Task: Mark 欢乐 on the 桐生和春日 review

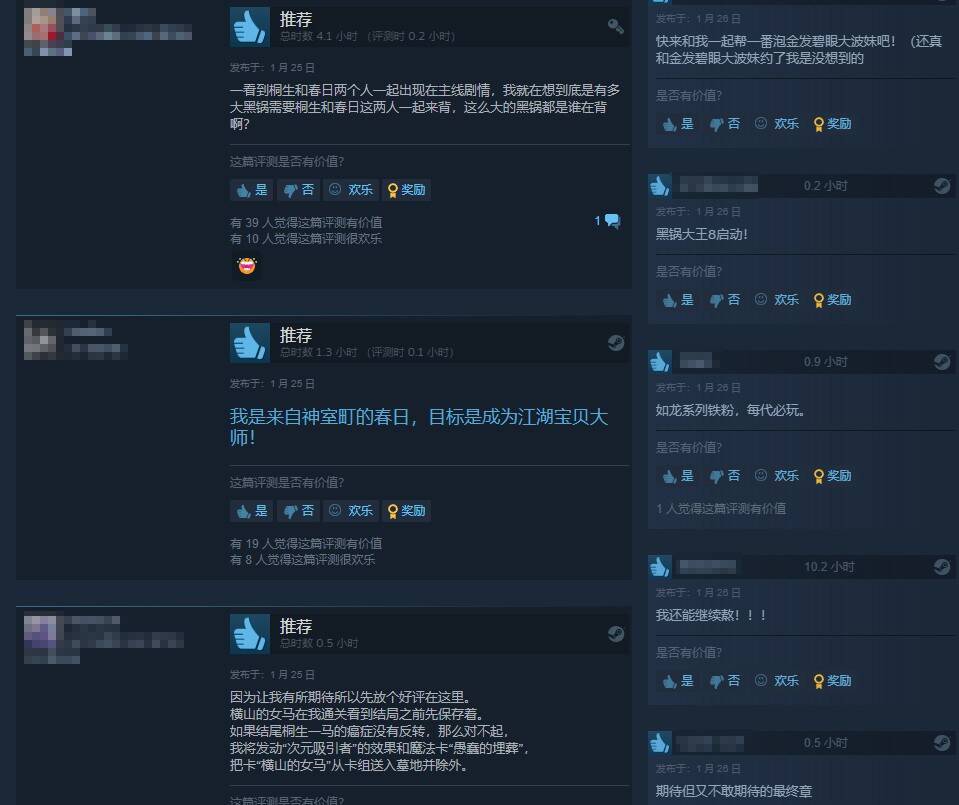Action: coord(351,190)
